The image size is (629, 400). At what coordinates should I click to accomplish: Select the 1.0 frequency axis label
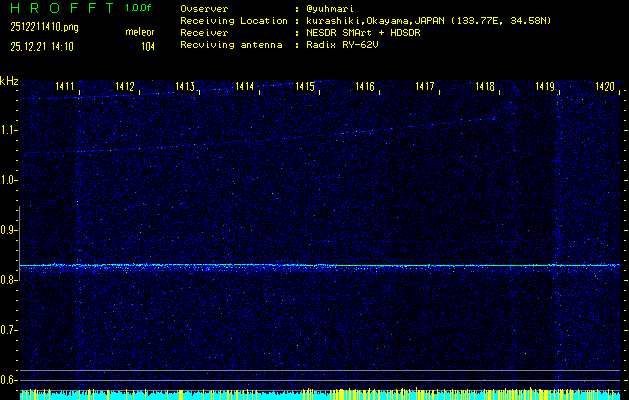coord(9,180)
